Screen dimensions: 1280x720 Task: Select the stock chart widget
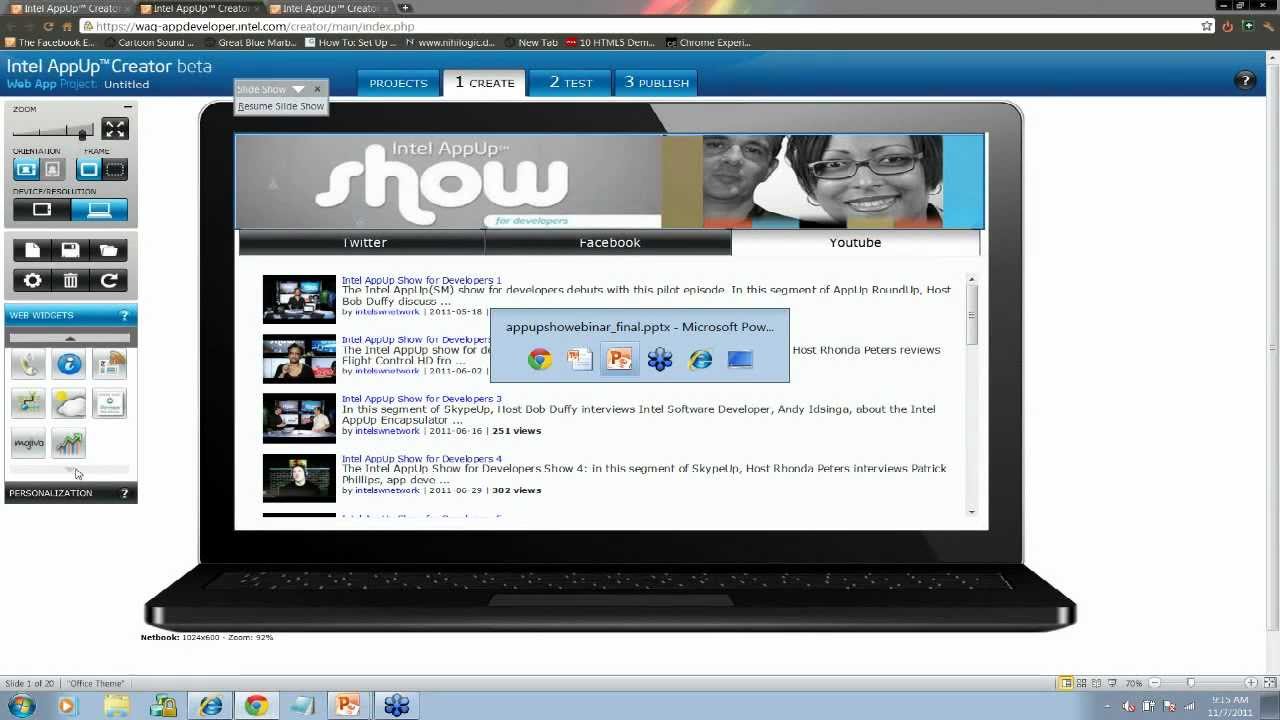[x=69, y=442]
